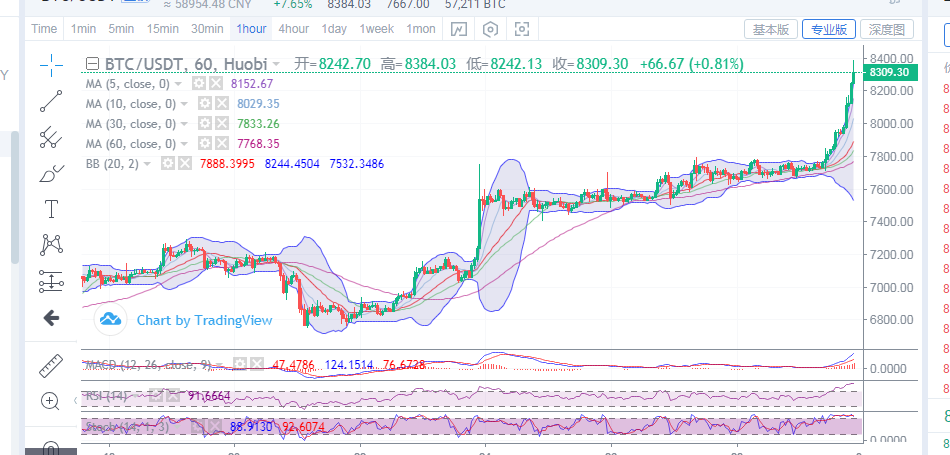Viewport: 950px width, 455px height.
Task: Collapse the BTC/USDT legend box toggle
Action: click(92, 64)
